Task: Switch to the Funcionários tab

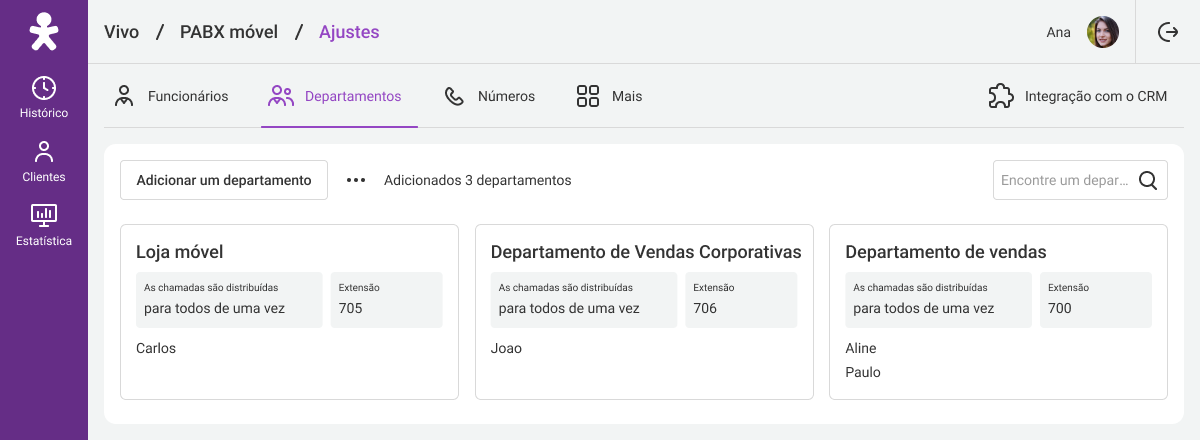Action: coord(171,97)
